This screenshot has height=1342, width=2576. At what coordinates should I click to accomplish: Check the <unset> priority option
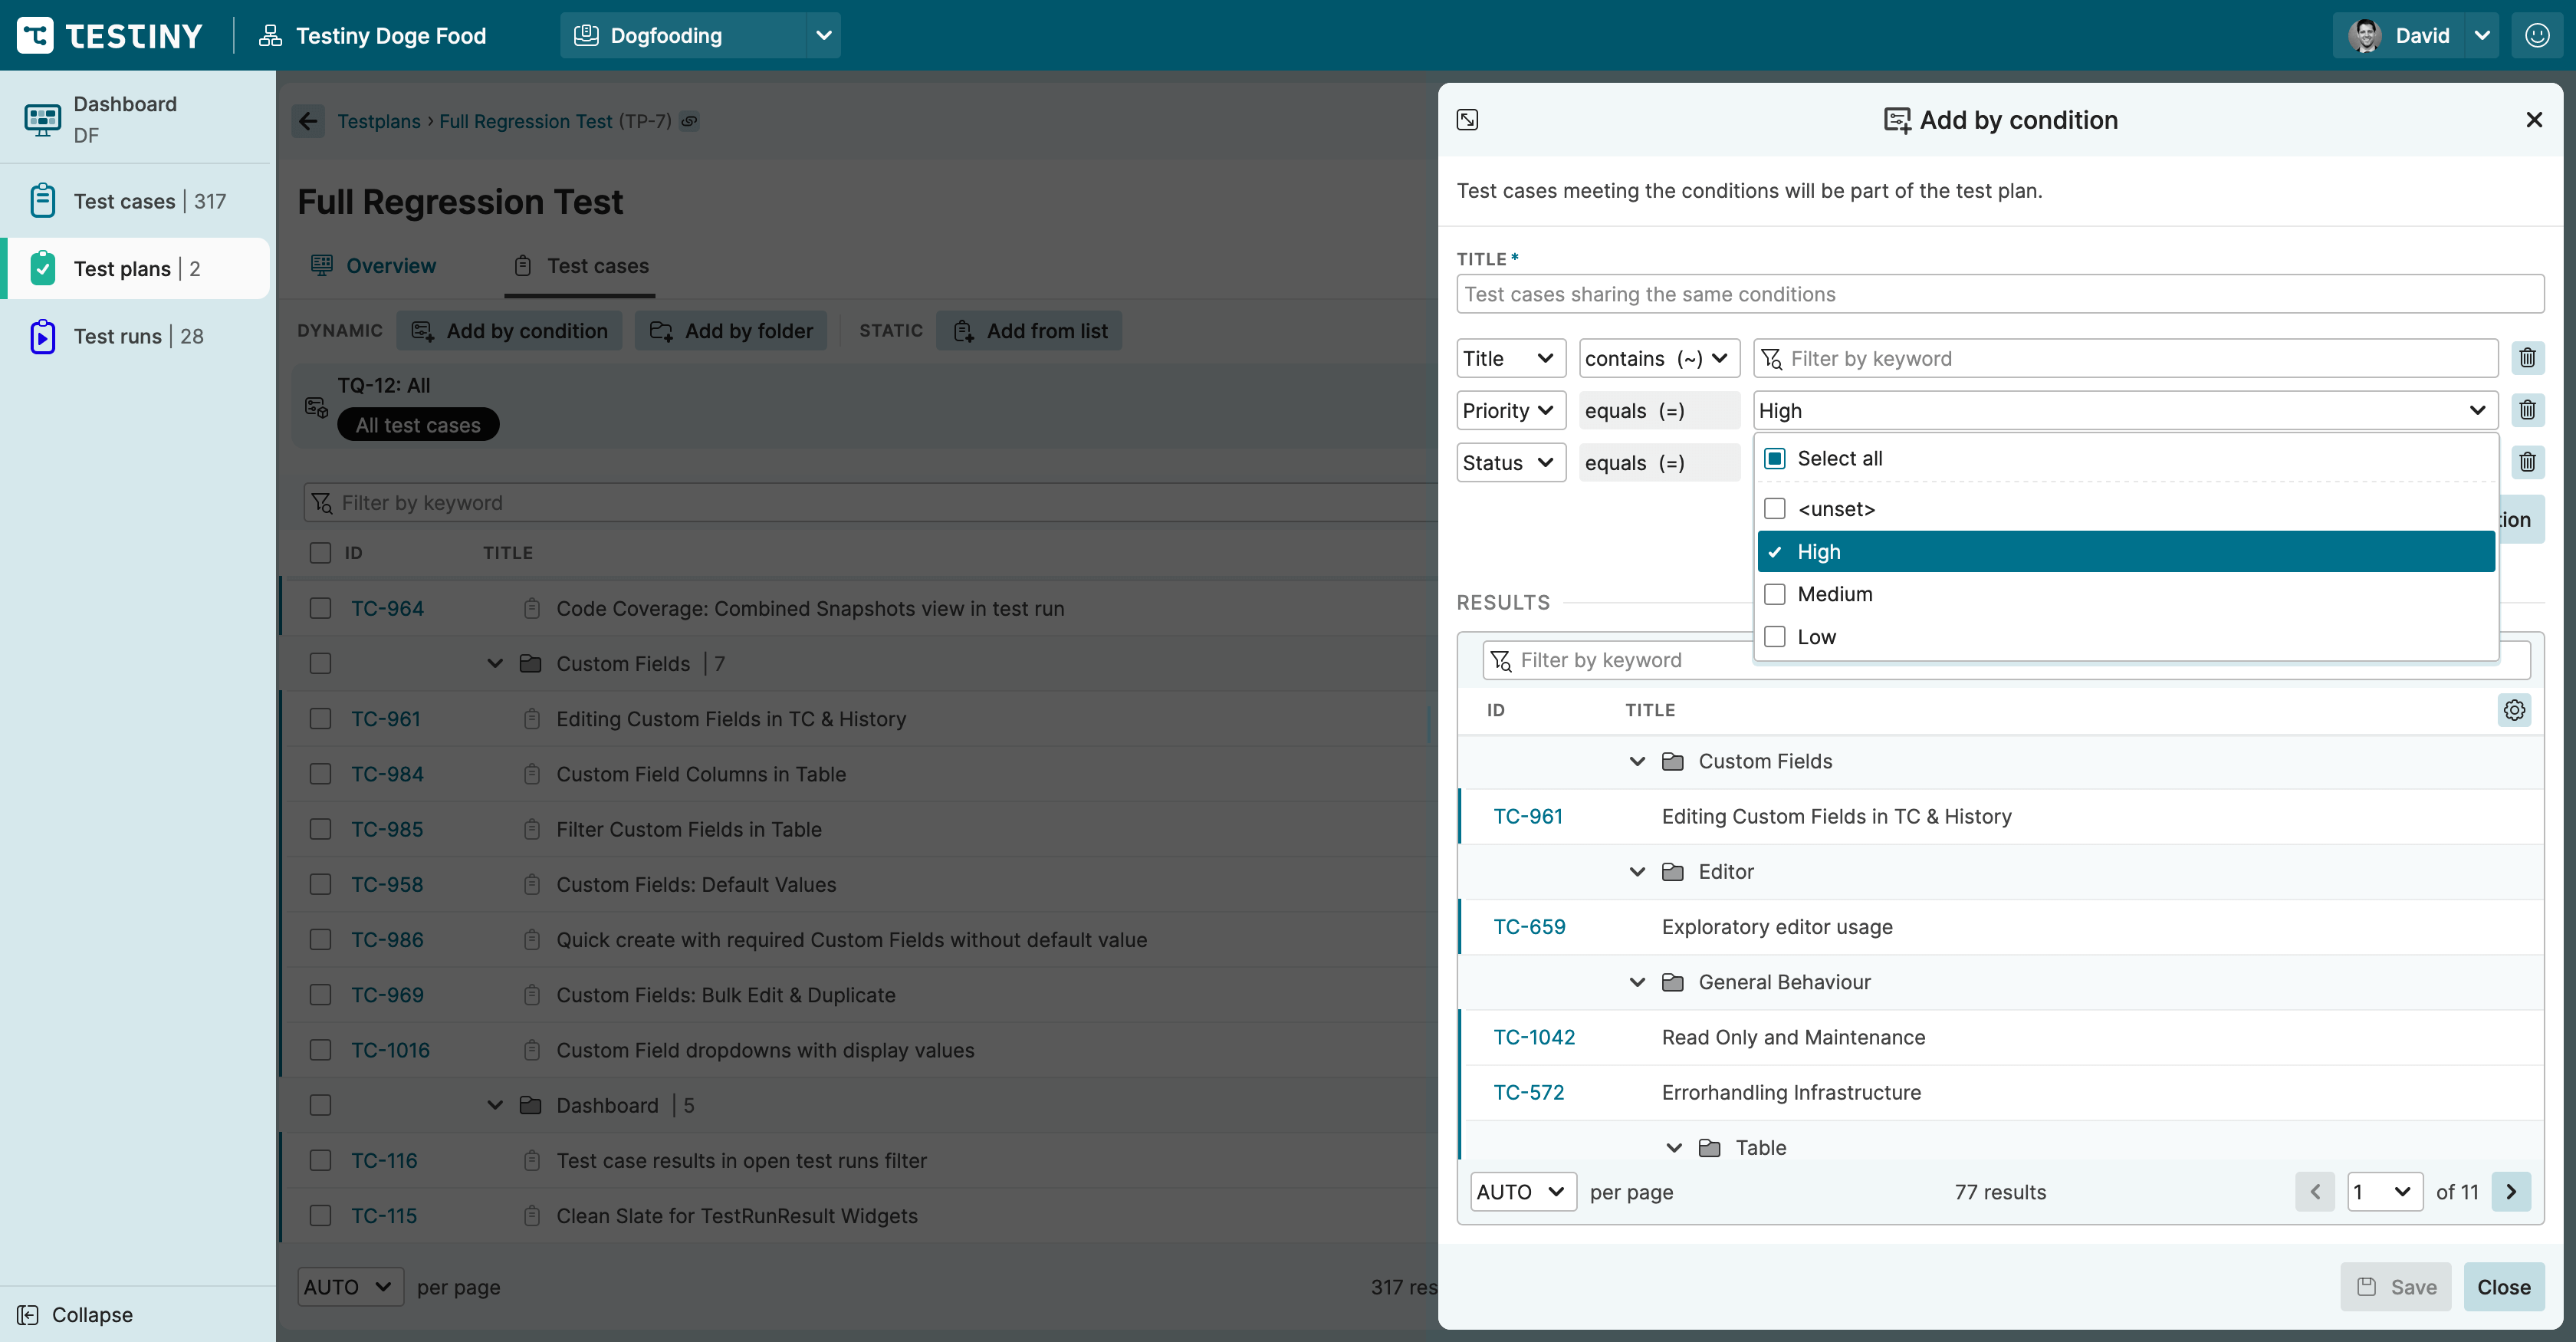1775,509
